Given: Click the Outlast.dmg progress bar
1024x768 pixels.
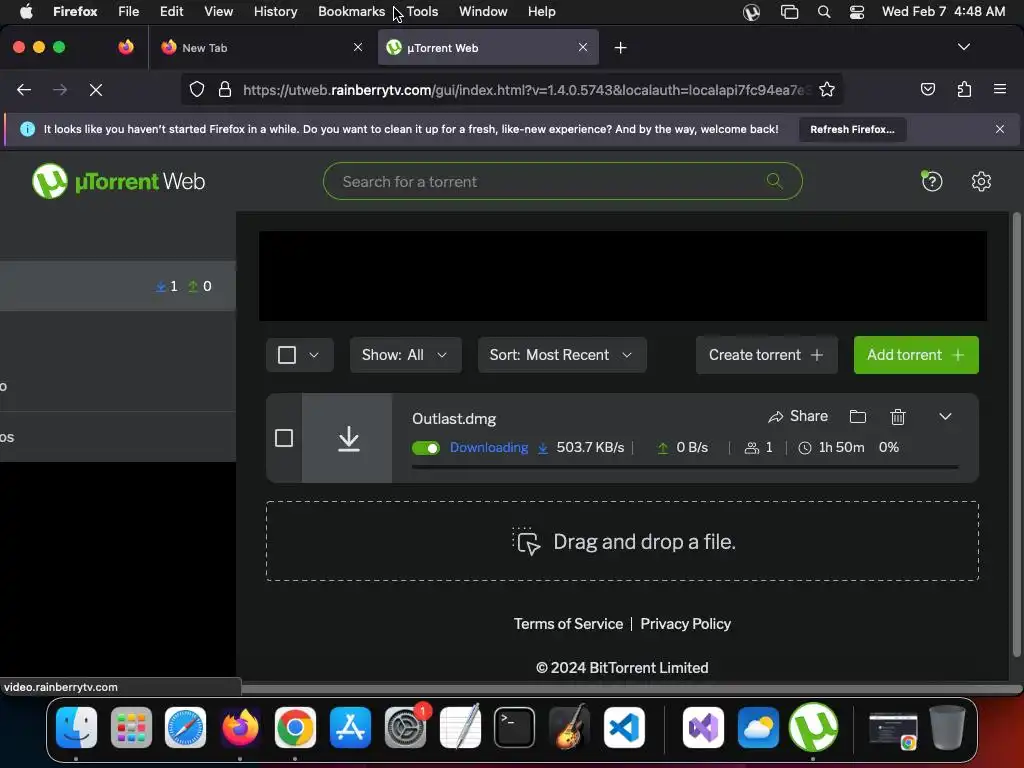Looking at the screenshot, I should (x=685, y=467).
